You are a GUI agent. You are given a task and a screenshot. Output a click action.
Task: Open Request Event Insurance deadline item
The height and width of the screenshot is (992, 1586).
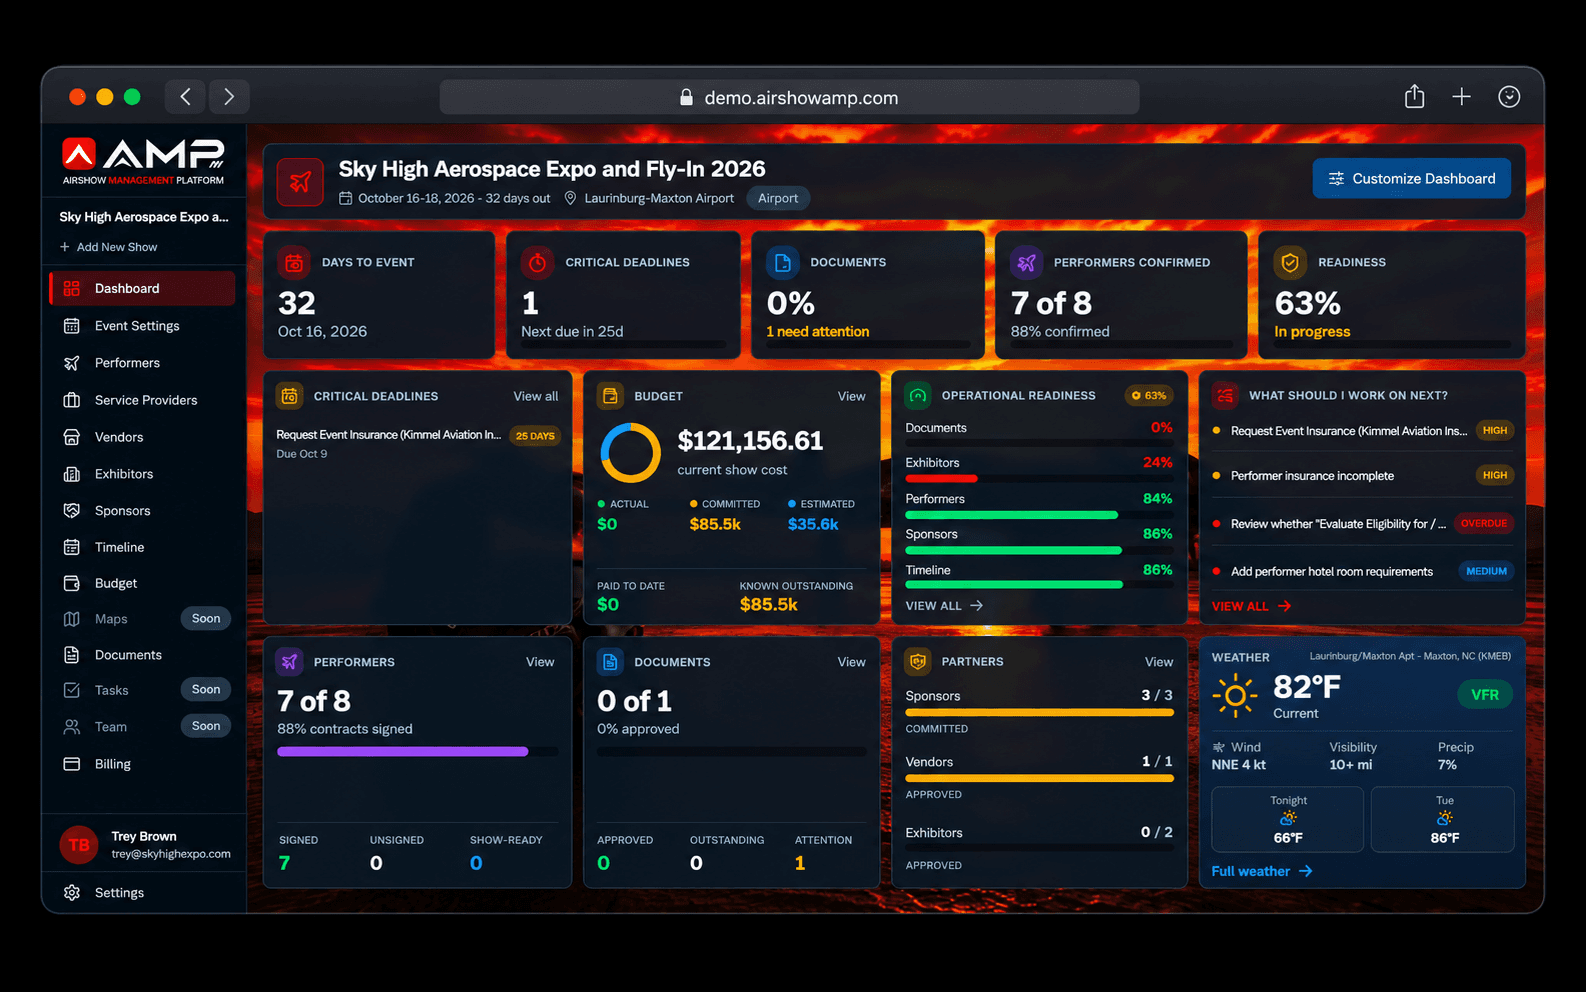point(418,443)
